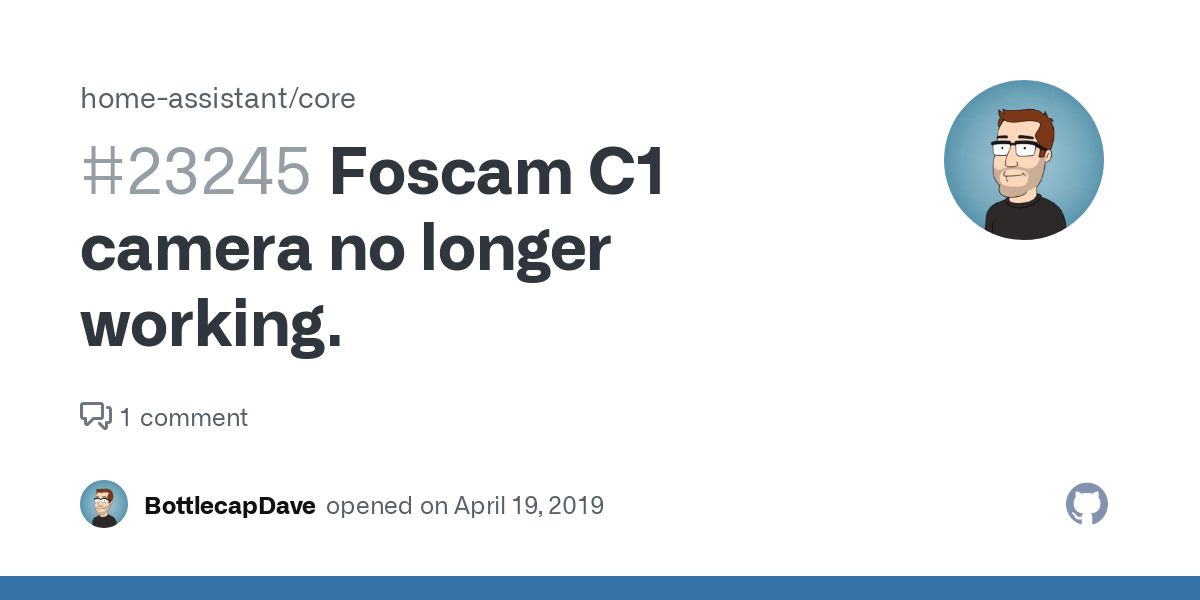Click the comments speech bubble icon

[x=96, y=416]
